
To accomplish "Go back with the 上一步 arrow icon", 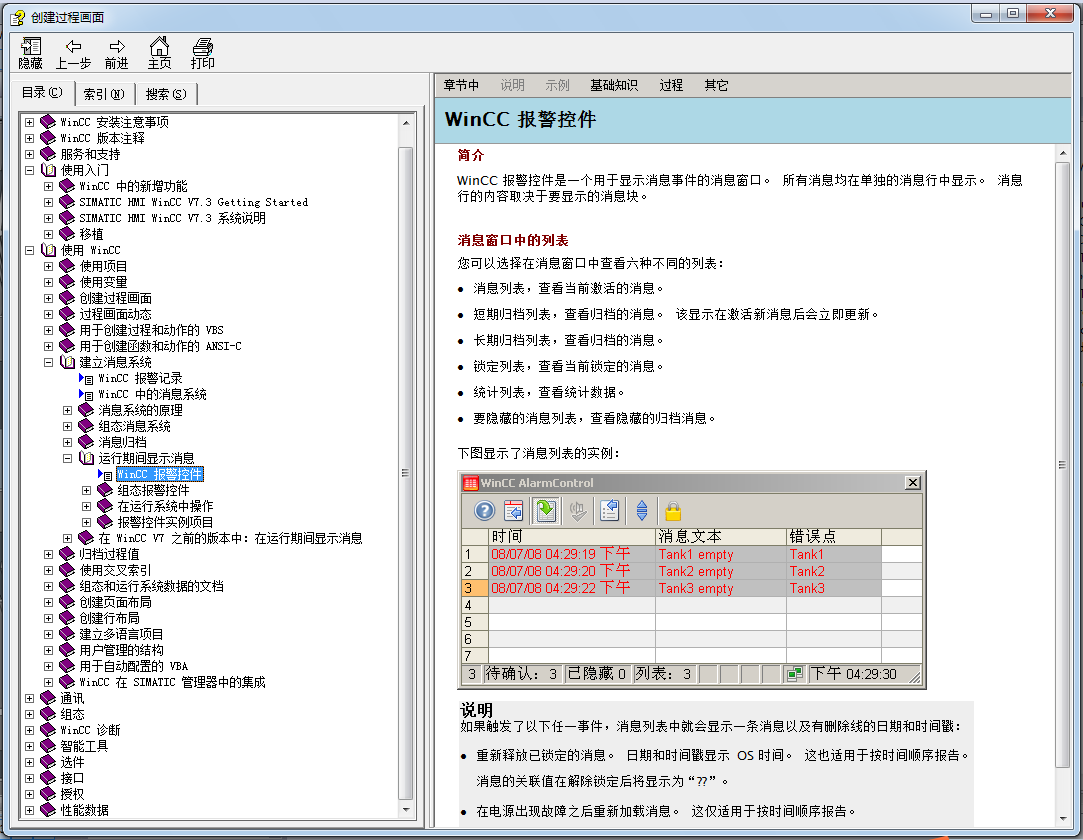I will tap(73, 46).
